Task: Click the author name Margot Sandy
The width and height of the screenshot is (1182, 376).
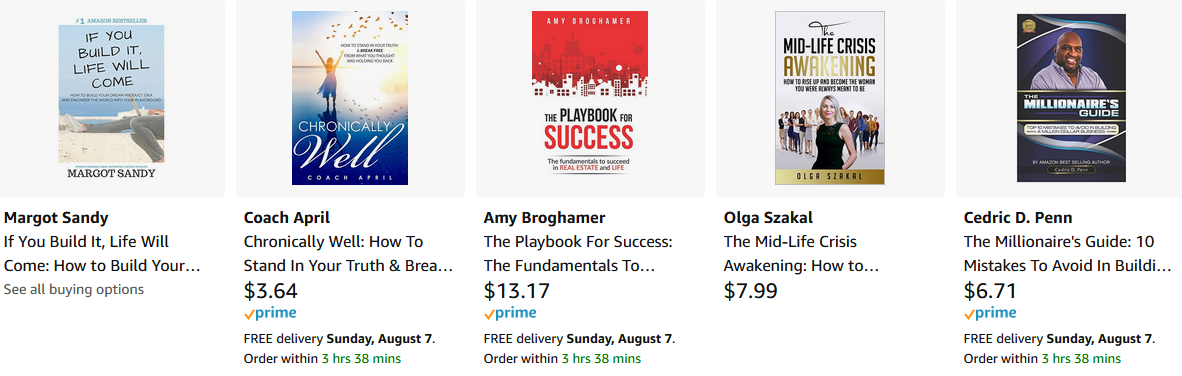Action: point(56,219)
